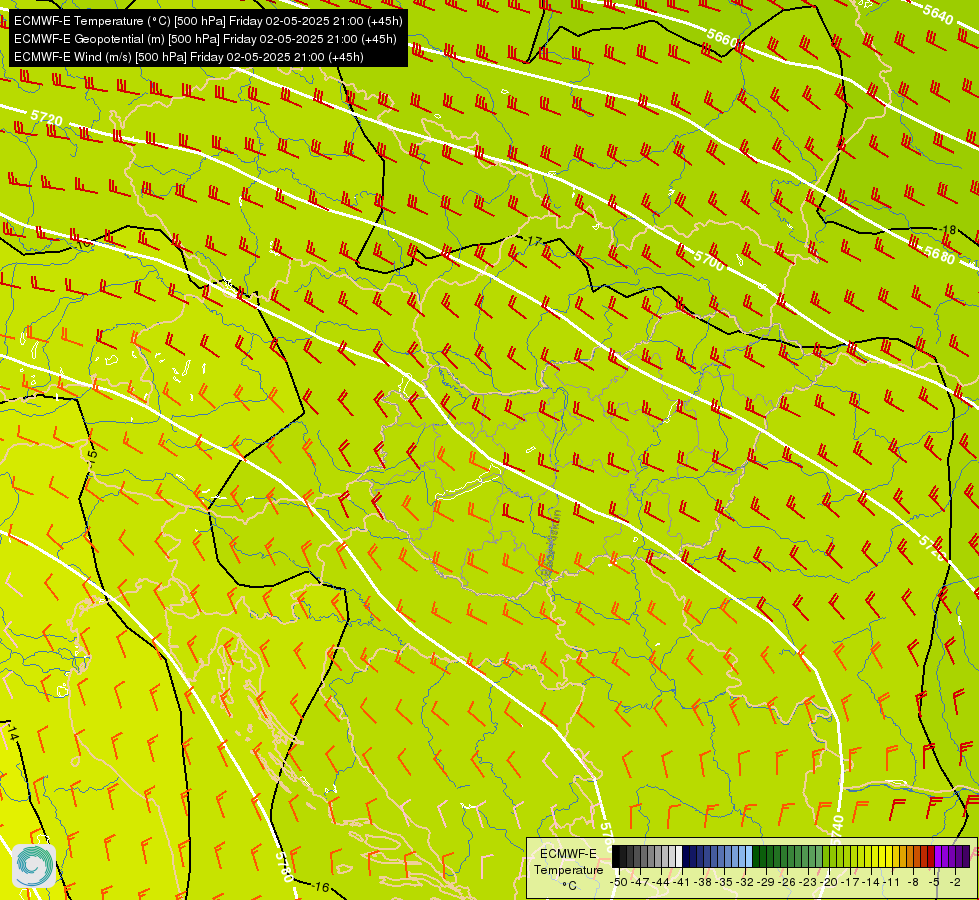979x900 pixels.
Task: Click the -11 value in the temperature legend
Action: [x=892, y=883]
